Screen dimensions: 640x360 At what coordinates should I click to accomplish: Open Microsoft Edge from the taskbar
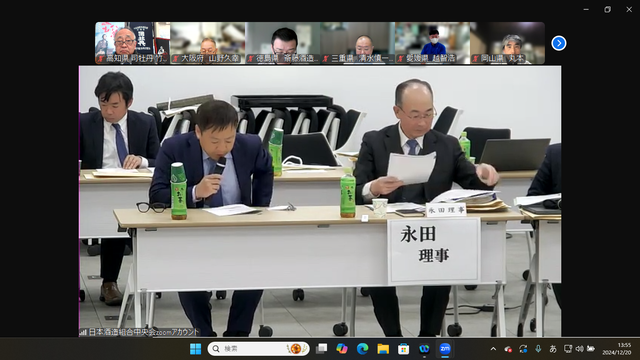tap(362, 349)
